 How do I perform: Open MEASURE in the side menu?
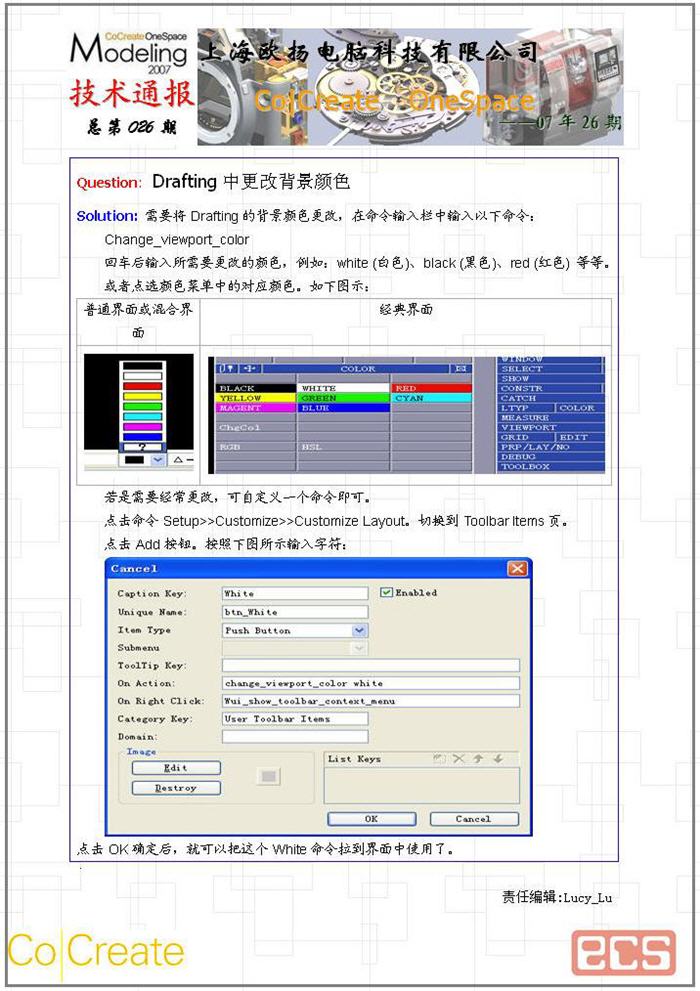(550, 418)
